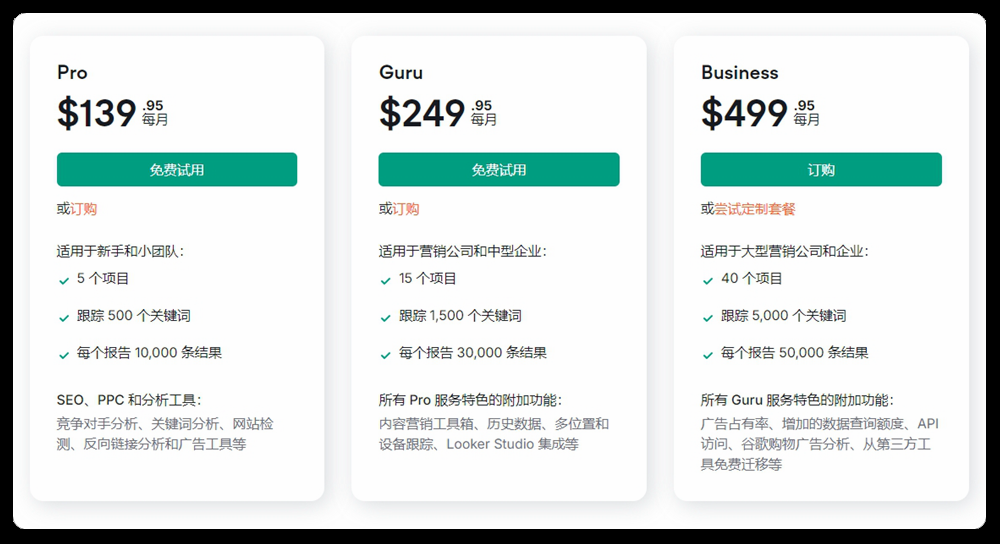Select the Pro plan title
Image resolution: width=1000 pixels, height=544 pixels.
[72, 73]
